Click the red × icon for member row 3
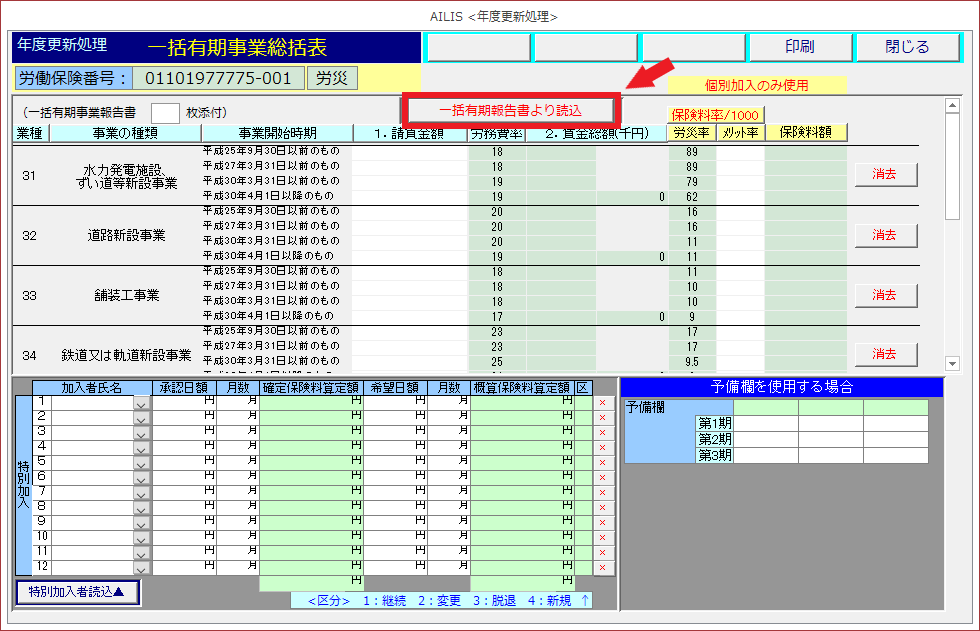 pyautogui.click(x=602, y=433)
